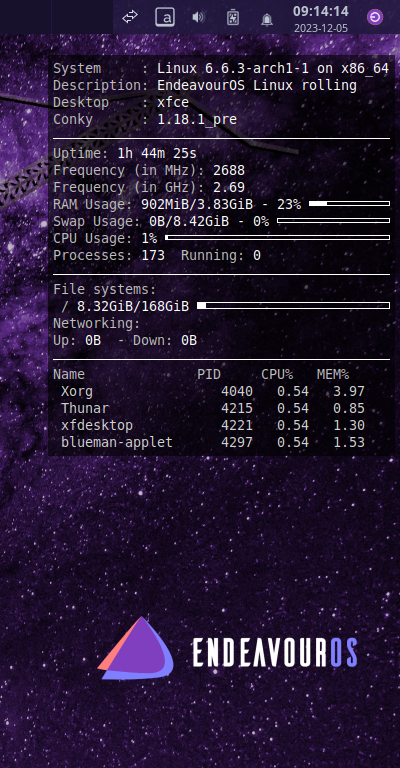Image resolution: width=400 pixels, height=768 pixels.
Task: Click the Conky version line
Action: tap(145, 120)
